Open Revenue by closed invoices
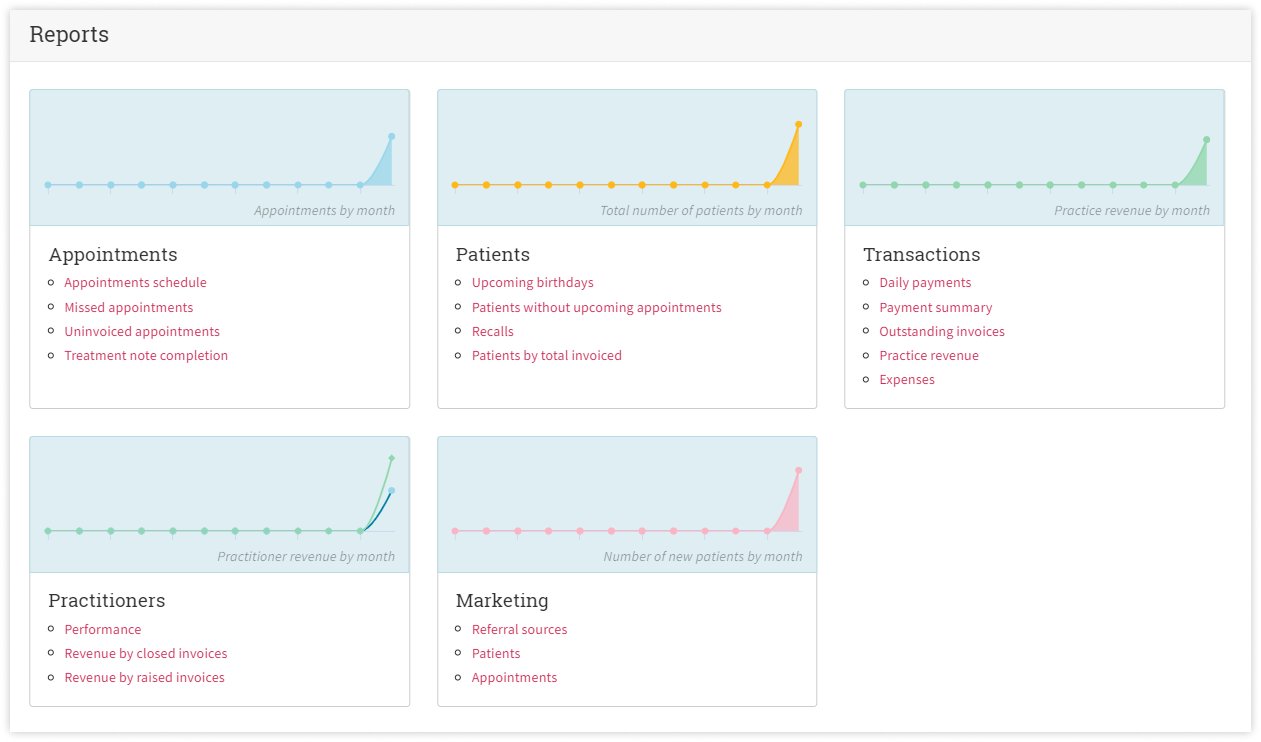1261x742 pixels. [145, 654]
